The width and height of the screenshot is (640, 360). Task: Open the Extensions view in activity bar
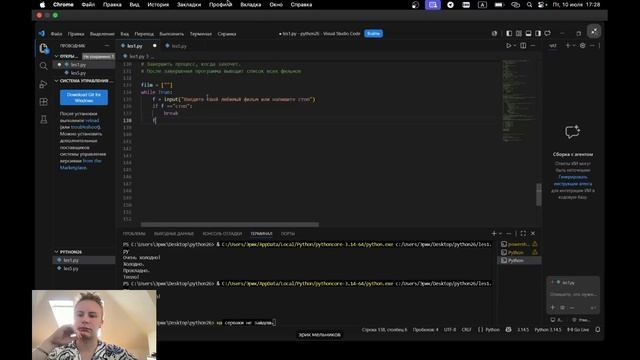(x=43, y=102)
